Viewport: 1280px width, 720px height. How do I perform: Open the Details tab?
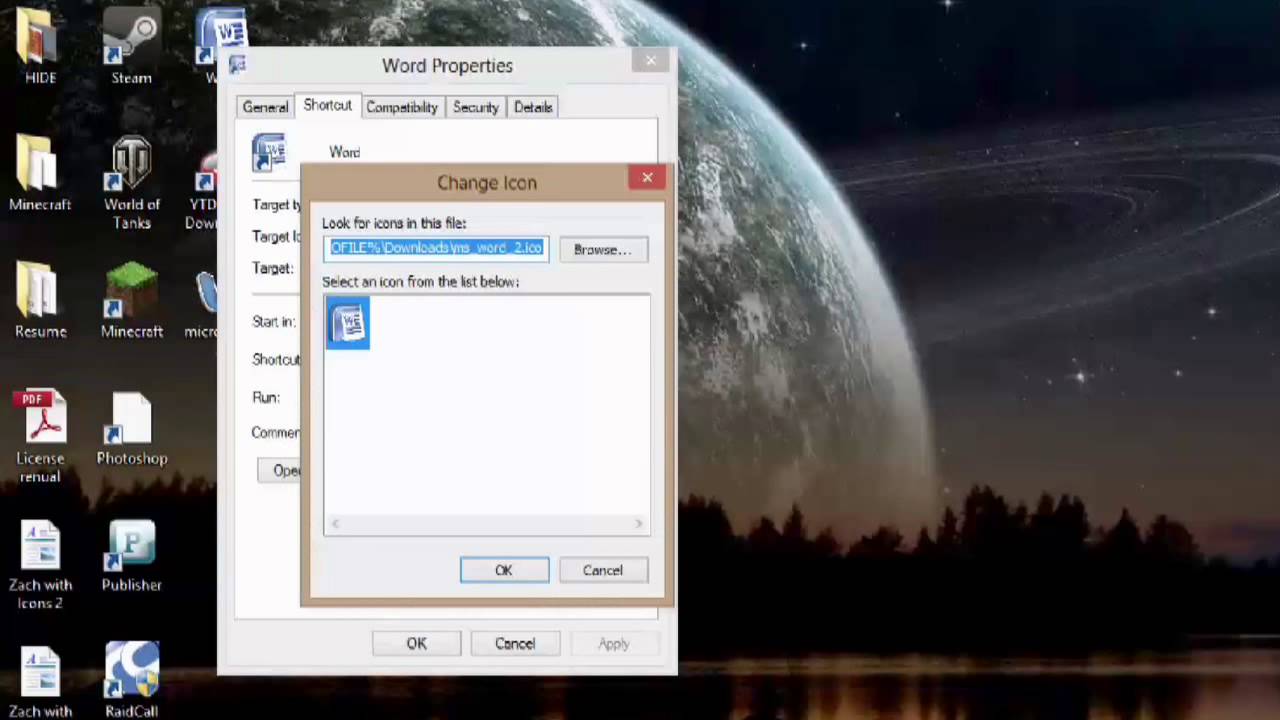pos(533,107)
